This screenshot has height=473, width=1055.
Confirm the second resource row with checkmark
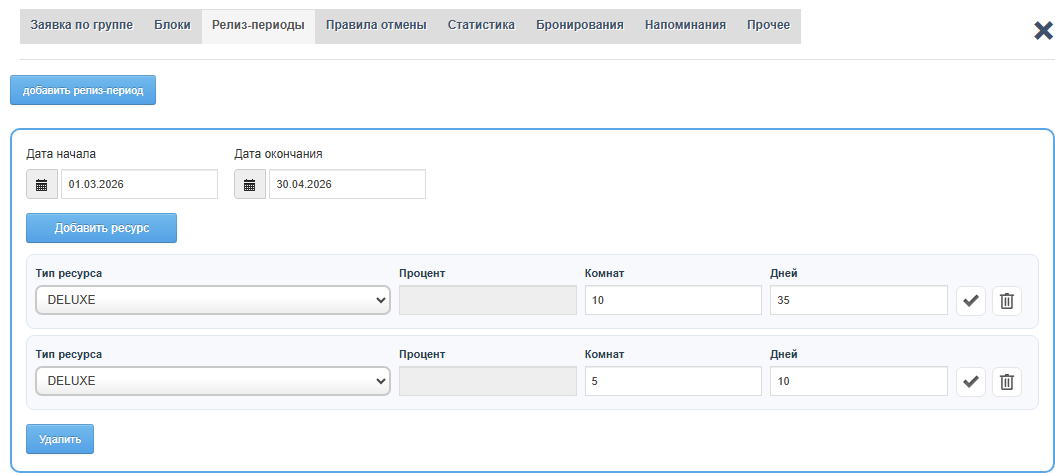(x=971, y=380)
